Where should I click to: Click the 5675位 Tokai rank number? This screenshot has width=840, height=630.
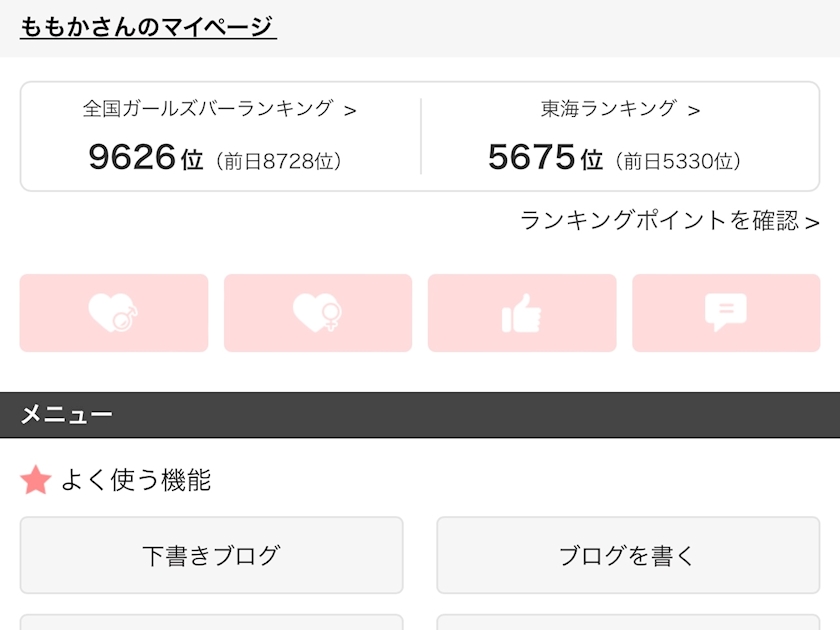coord(545,158)
